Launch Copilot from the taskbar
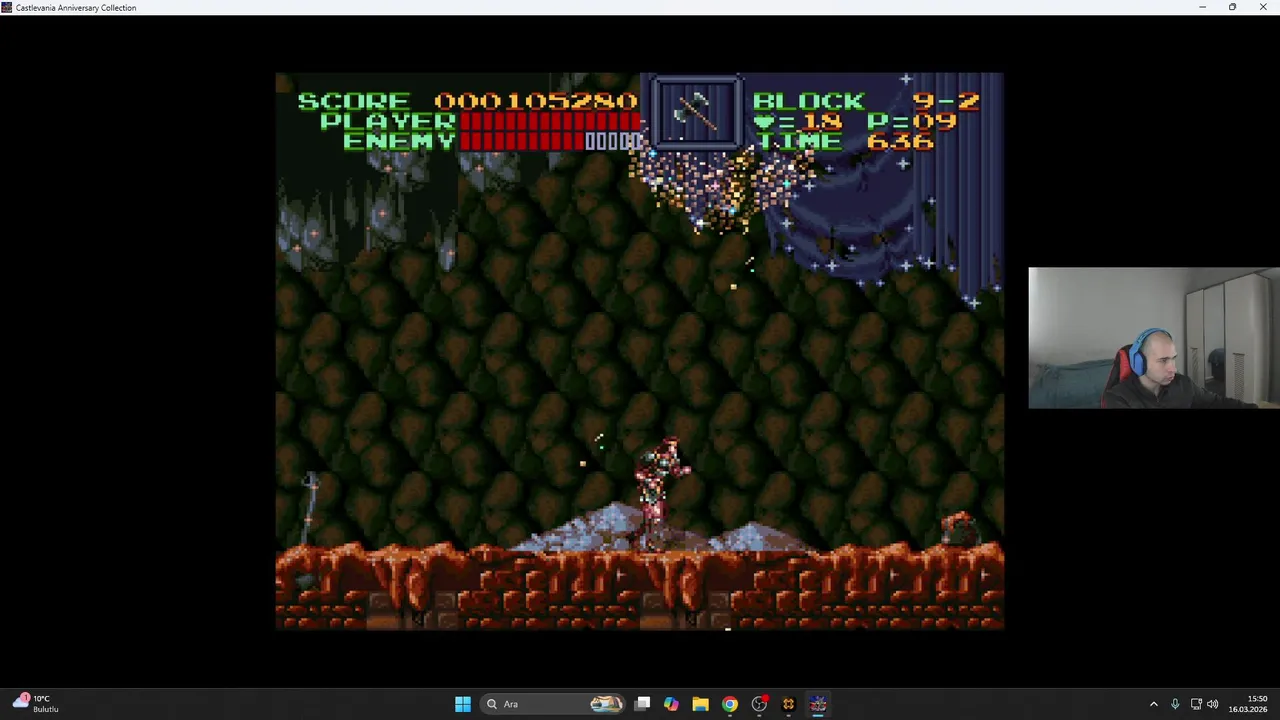1280x720 pixels. coord(671,704)
